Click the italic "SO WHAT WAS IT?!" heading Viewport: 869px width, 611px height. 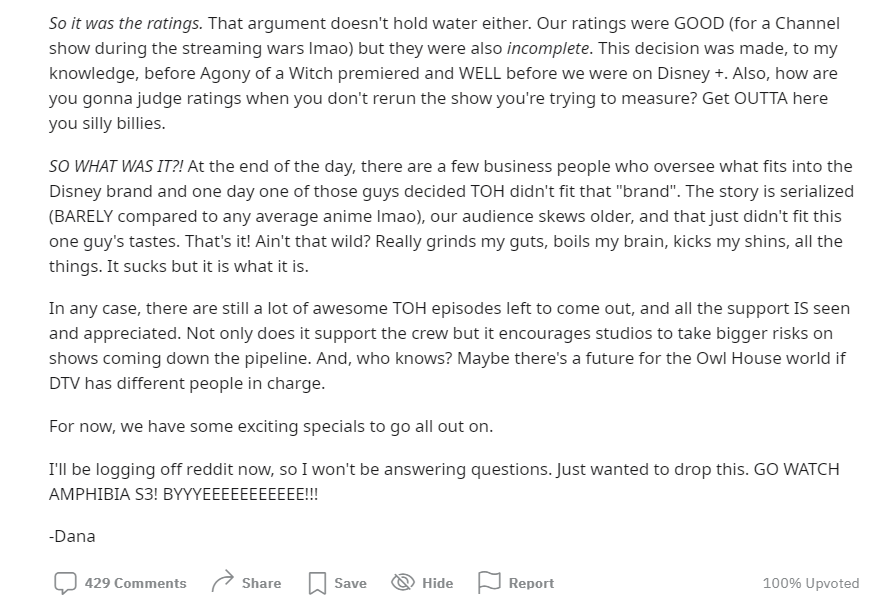pyautogui.click(x=116, y=166)
